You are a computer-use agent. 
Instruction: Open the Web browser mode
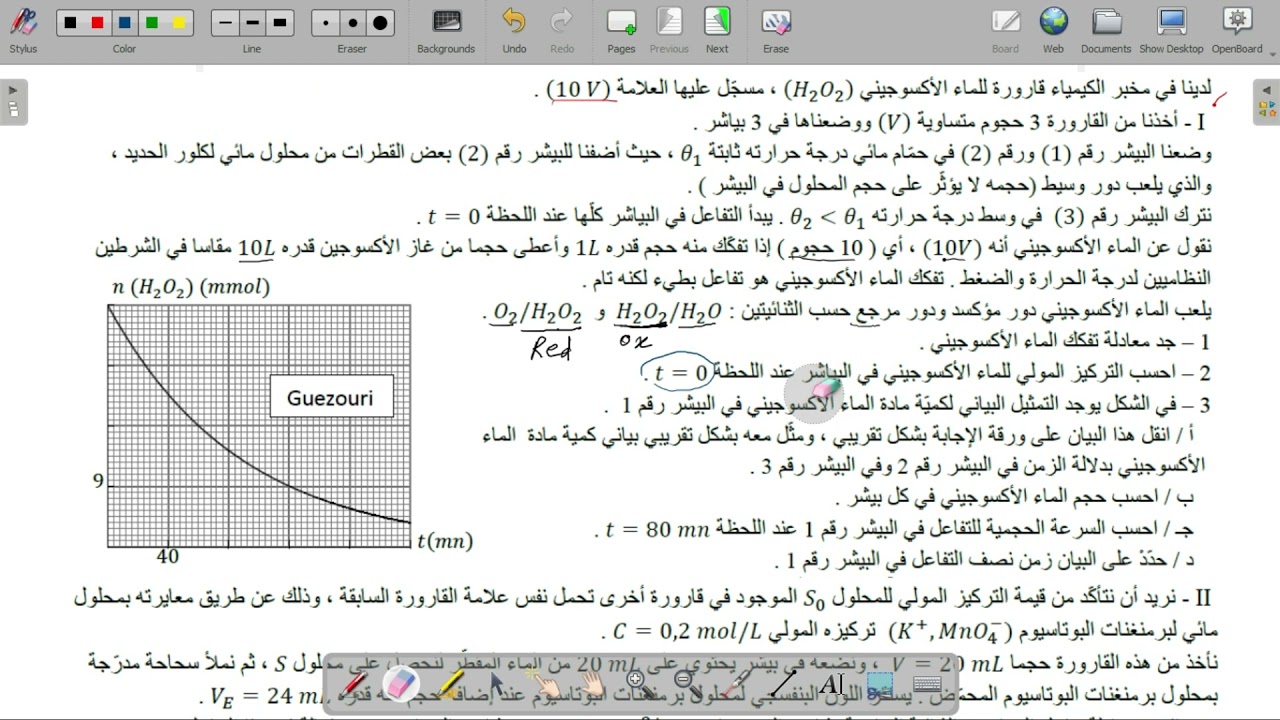click(1053, 31)
